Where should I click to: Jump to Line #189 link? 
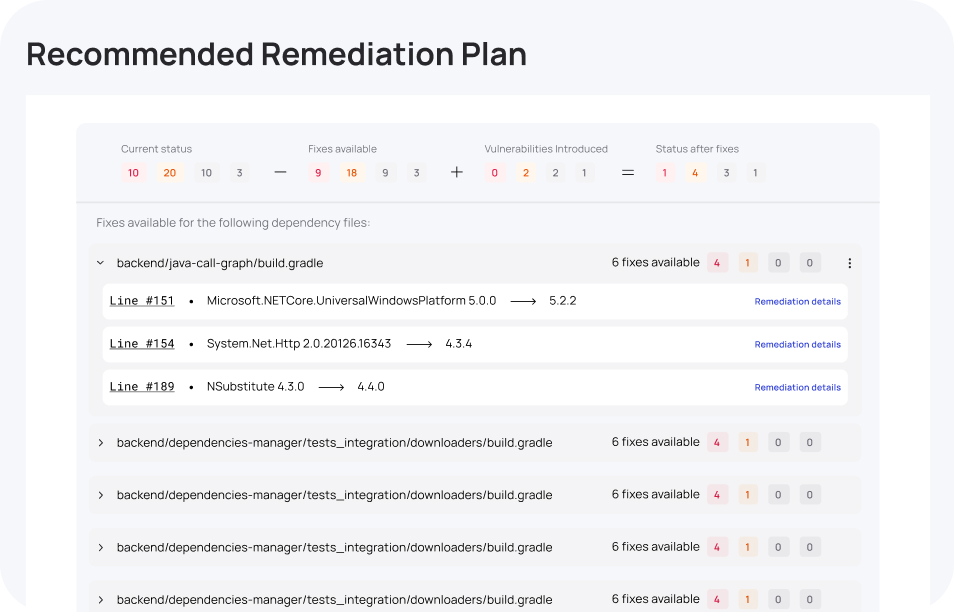(142, 387)
